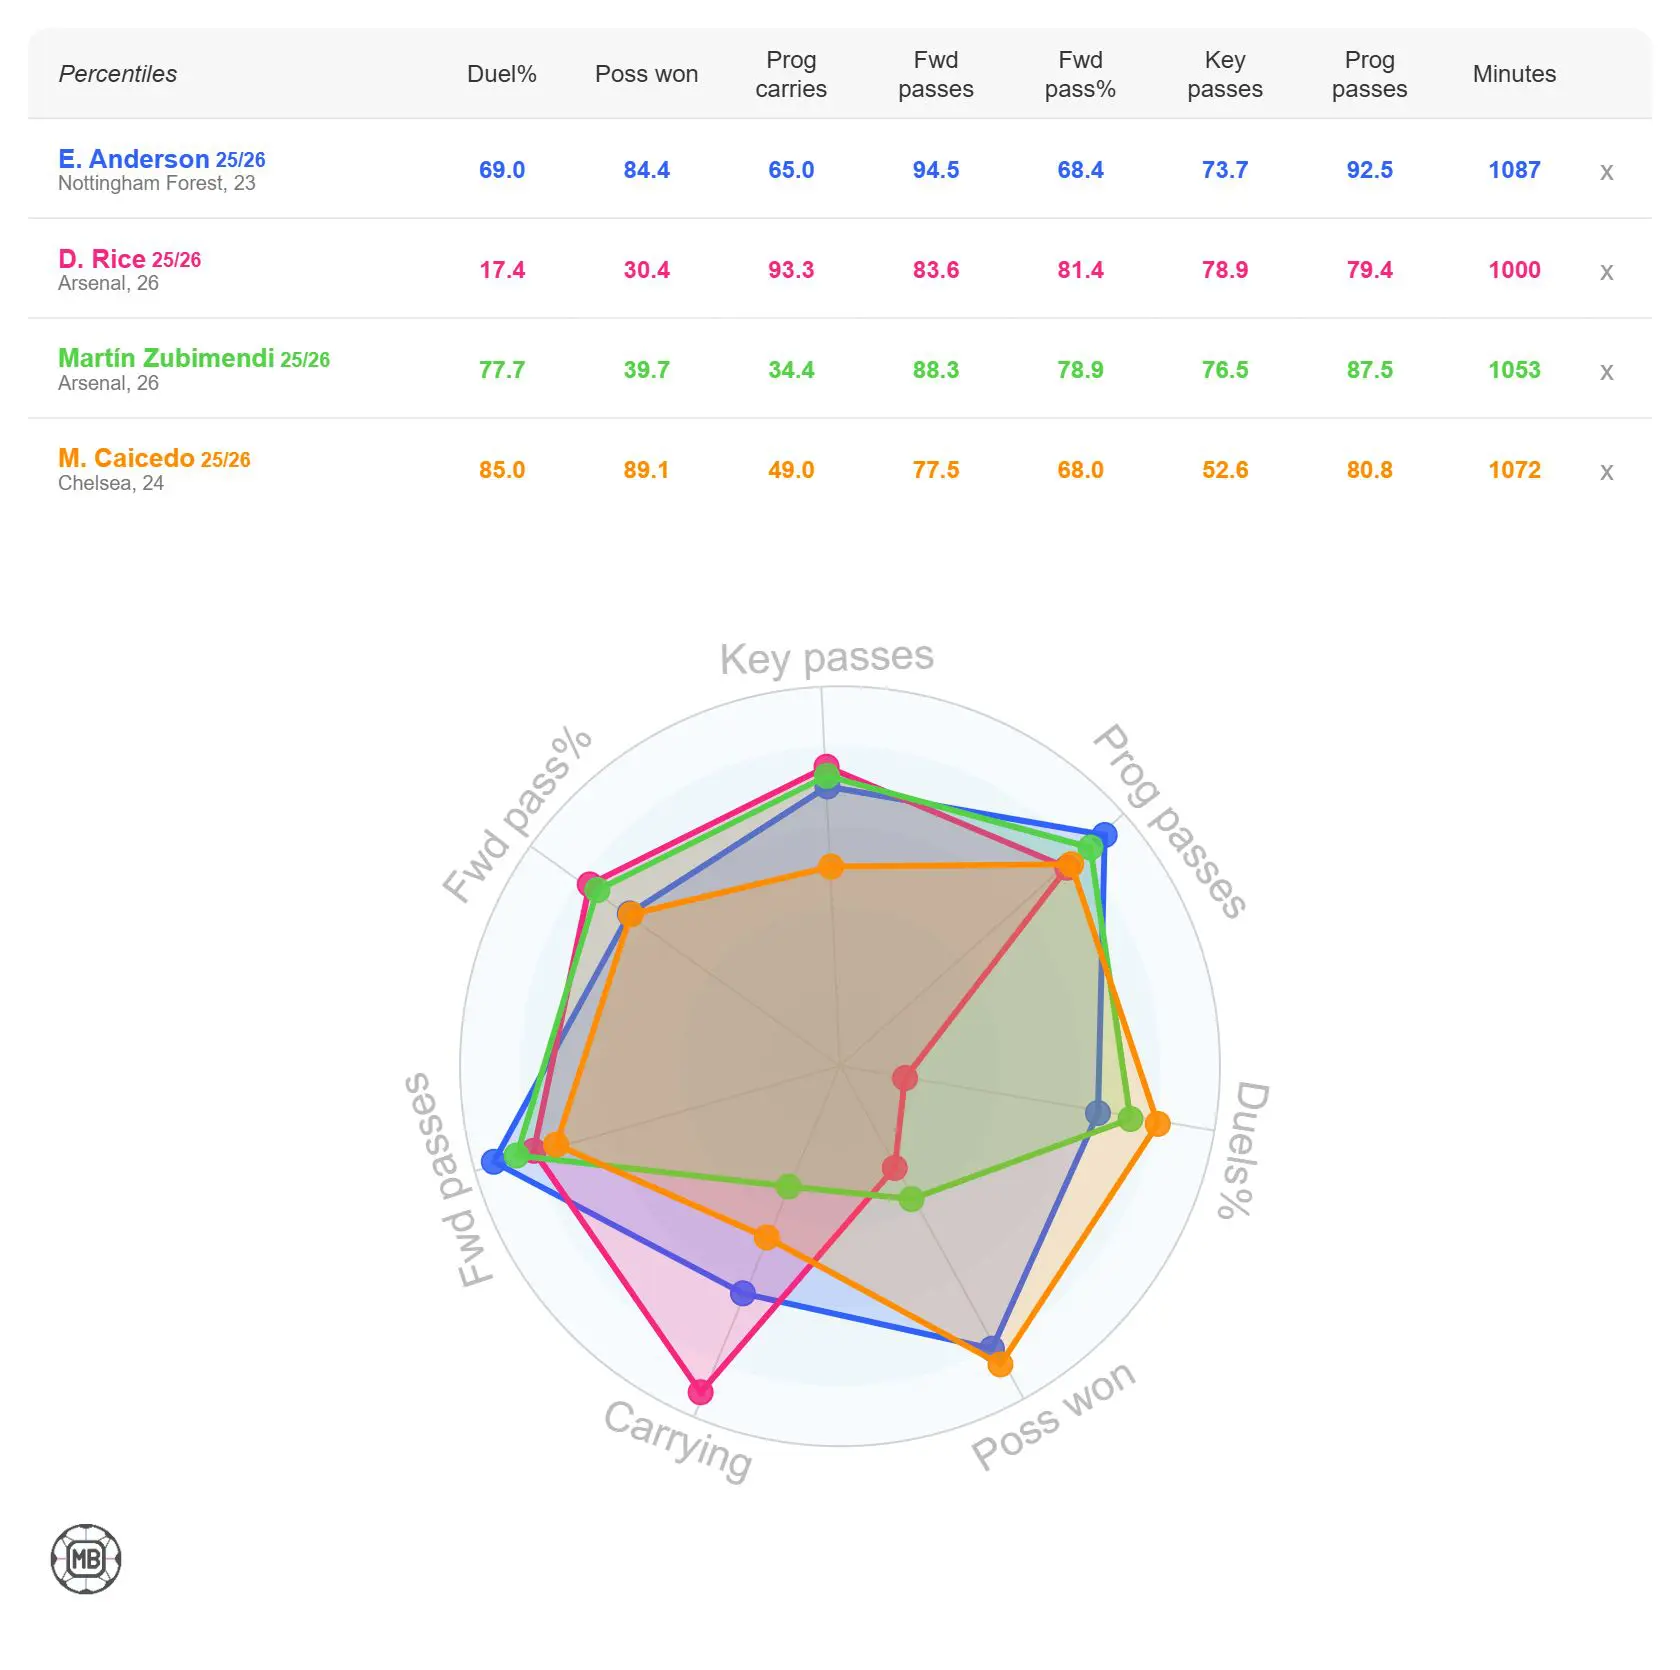
Task: Click Caicedo's orange Duels% radar point
Action: click(1157, 1124)
